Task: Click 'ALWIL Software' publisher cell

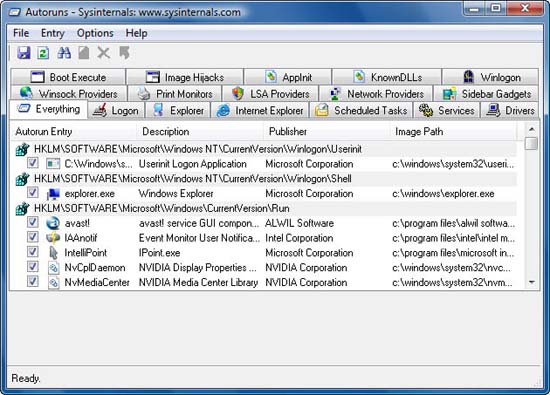Action: point(300,223)
